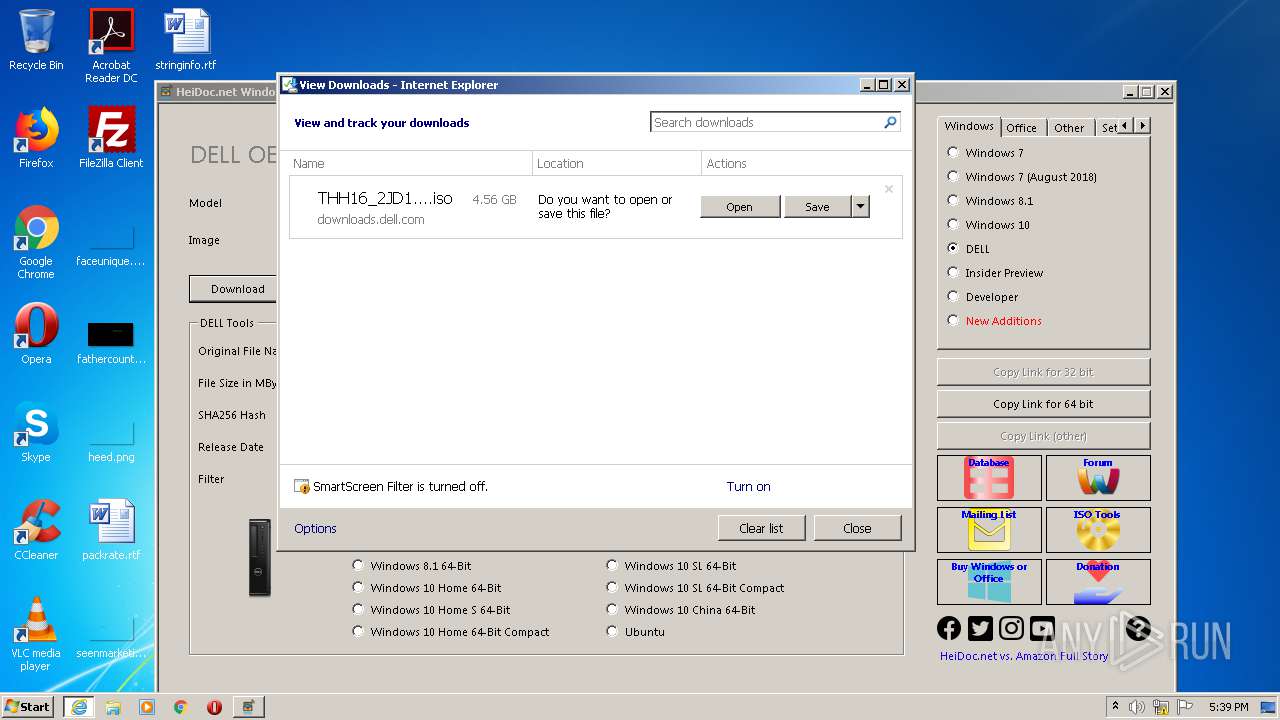Choose Windows 10 Home 64-Bit filter

click(358, 588)
